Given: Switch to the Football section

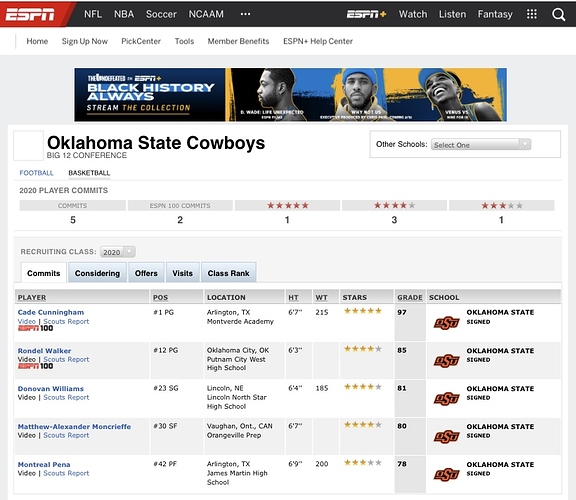Looking at the screenshot, I should coord(36,173).
